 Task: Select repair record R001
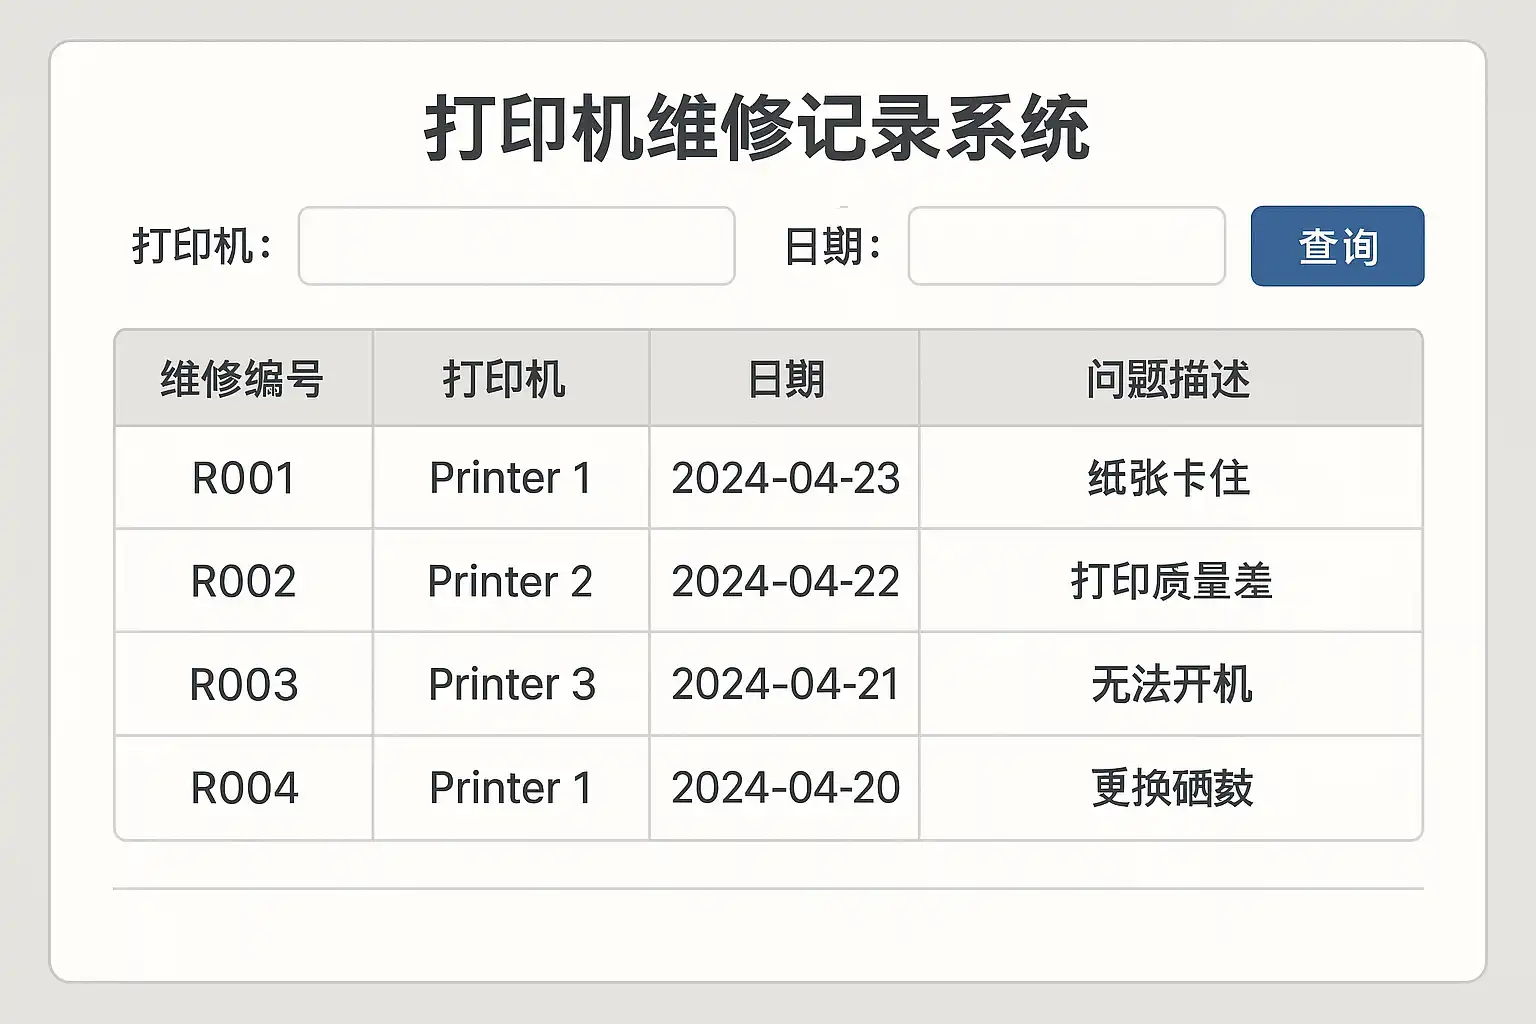point(243,478)
